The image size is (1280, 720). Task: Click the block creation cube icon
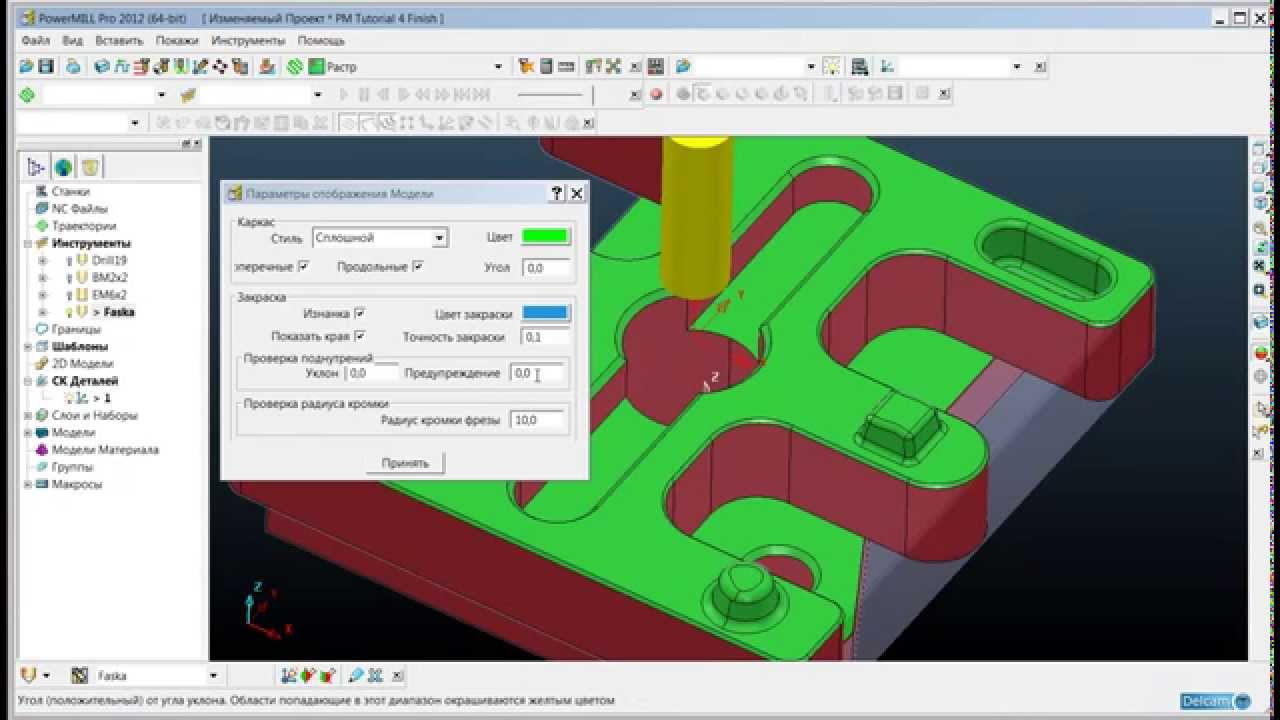101,67
